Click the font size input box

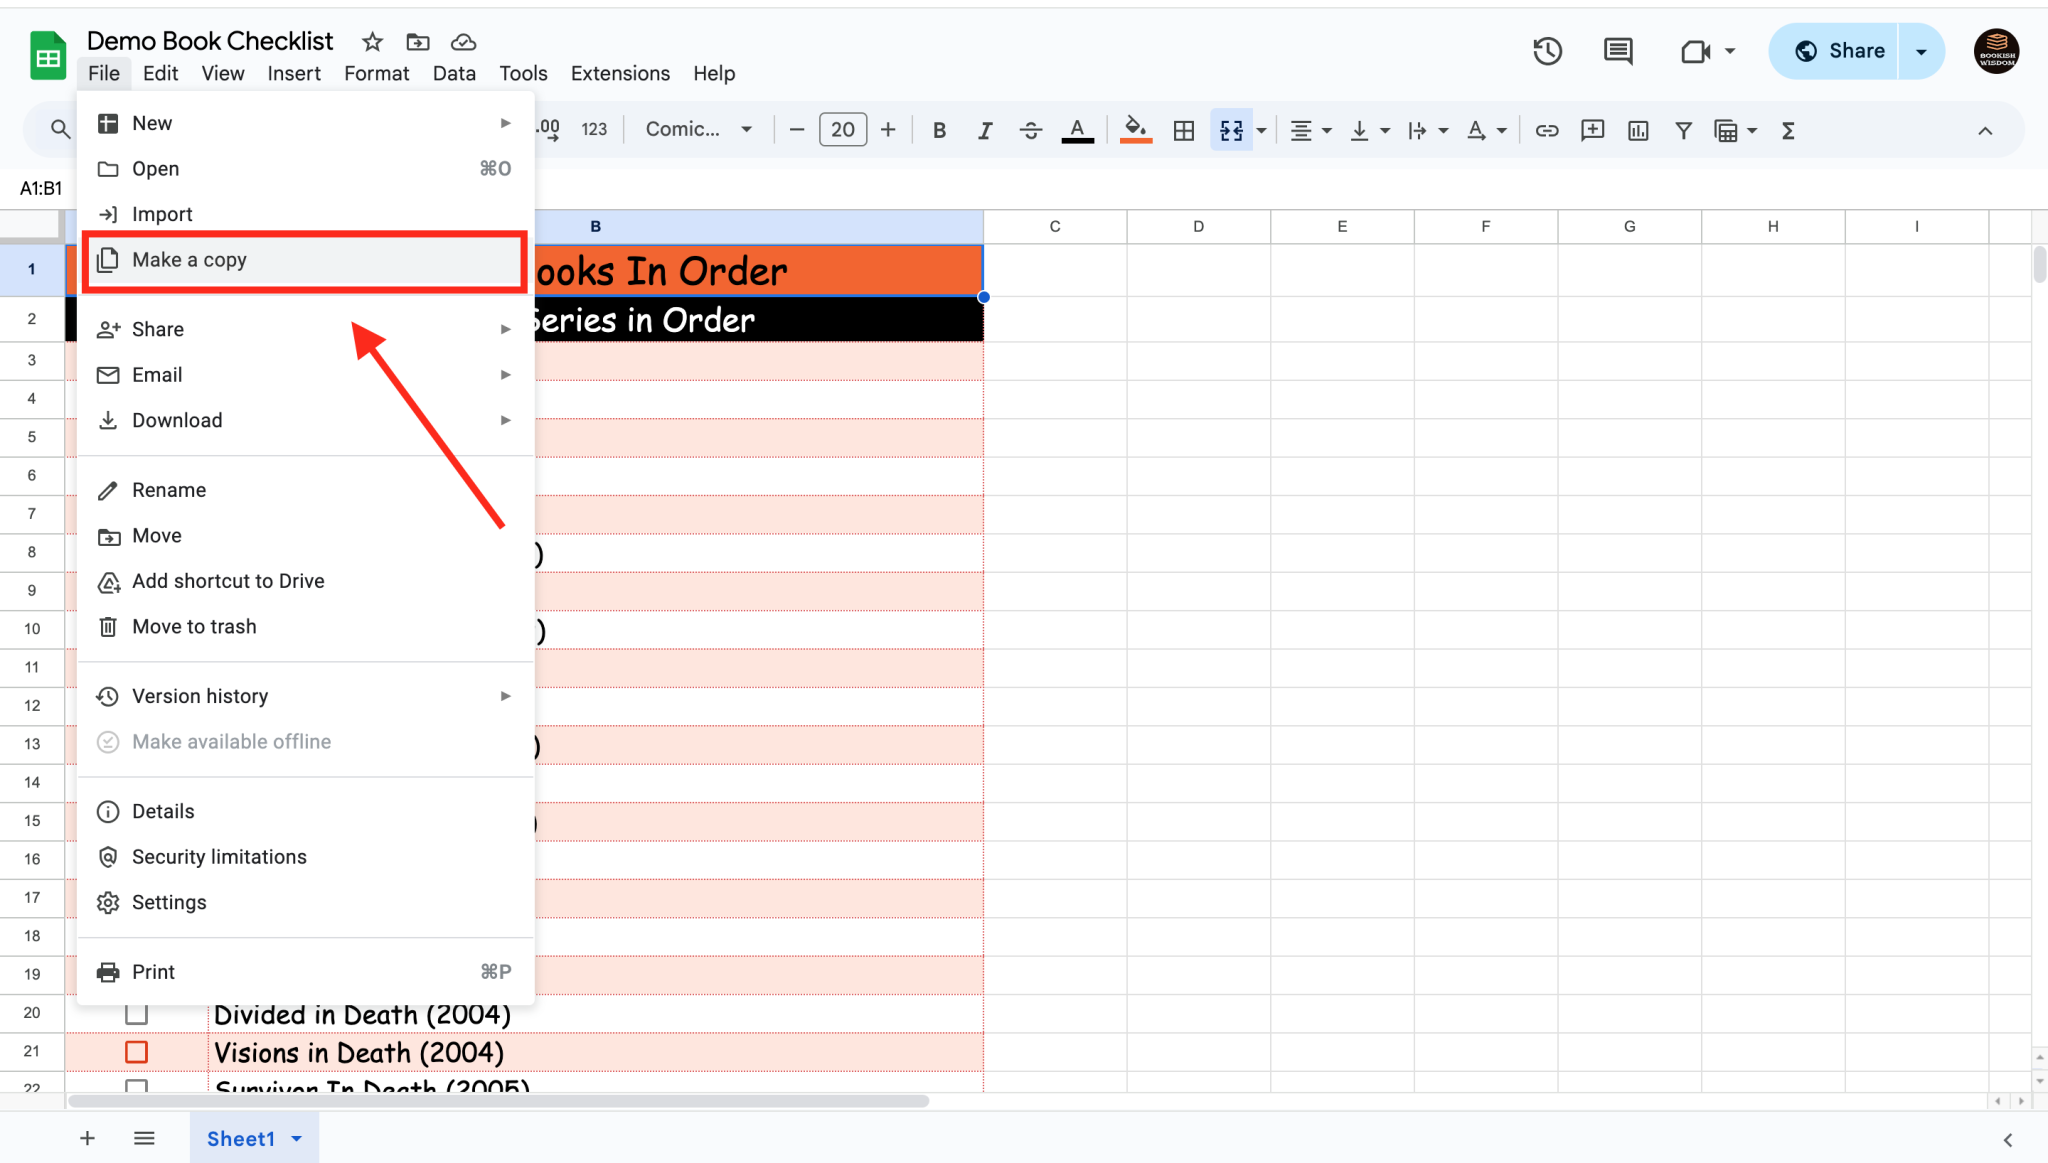(x=842, y=130)
